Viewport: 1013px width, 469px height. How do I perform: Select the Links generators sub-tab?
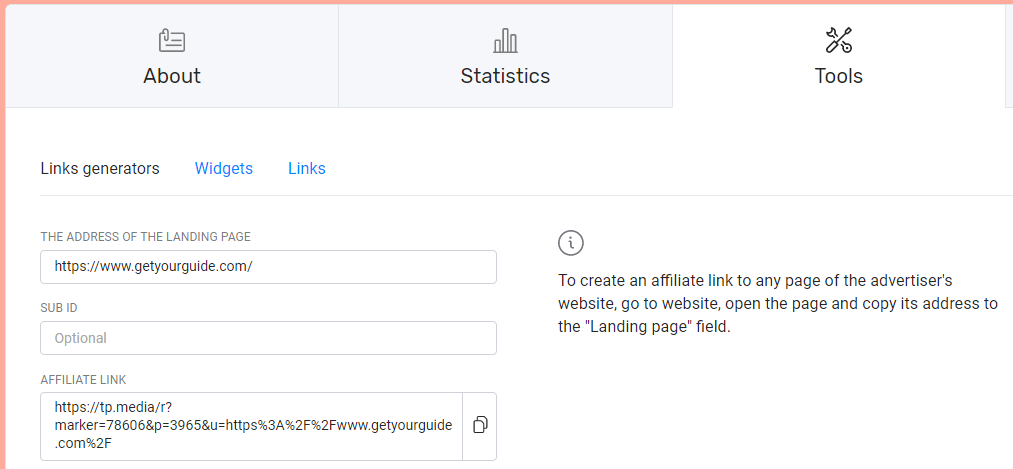(99, 169)
